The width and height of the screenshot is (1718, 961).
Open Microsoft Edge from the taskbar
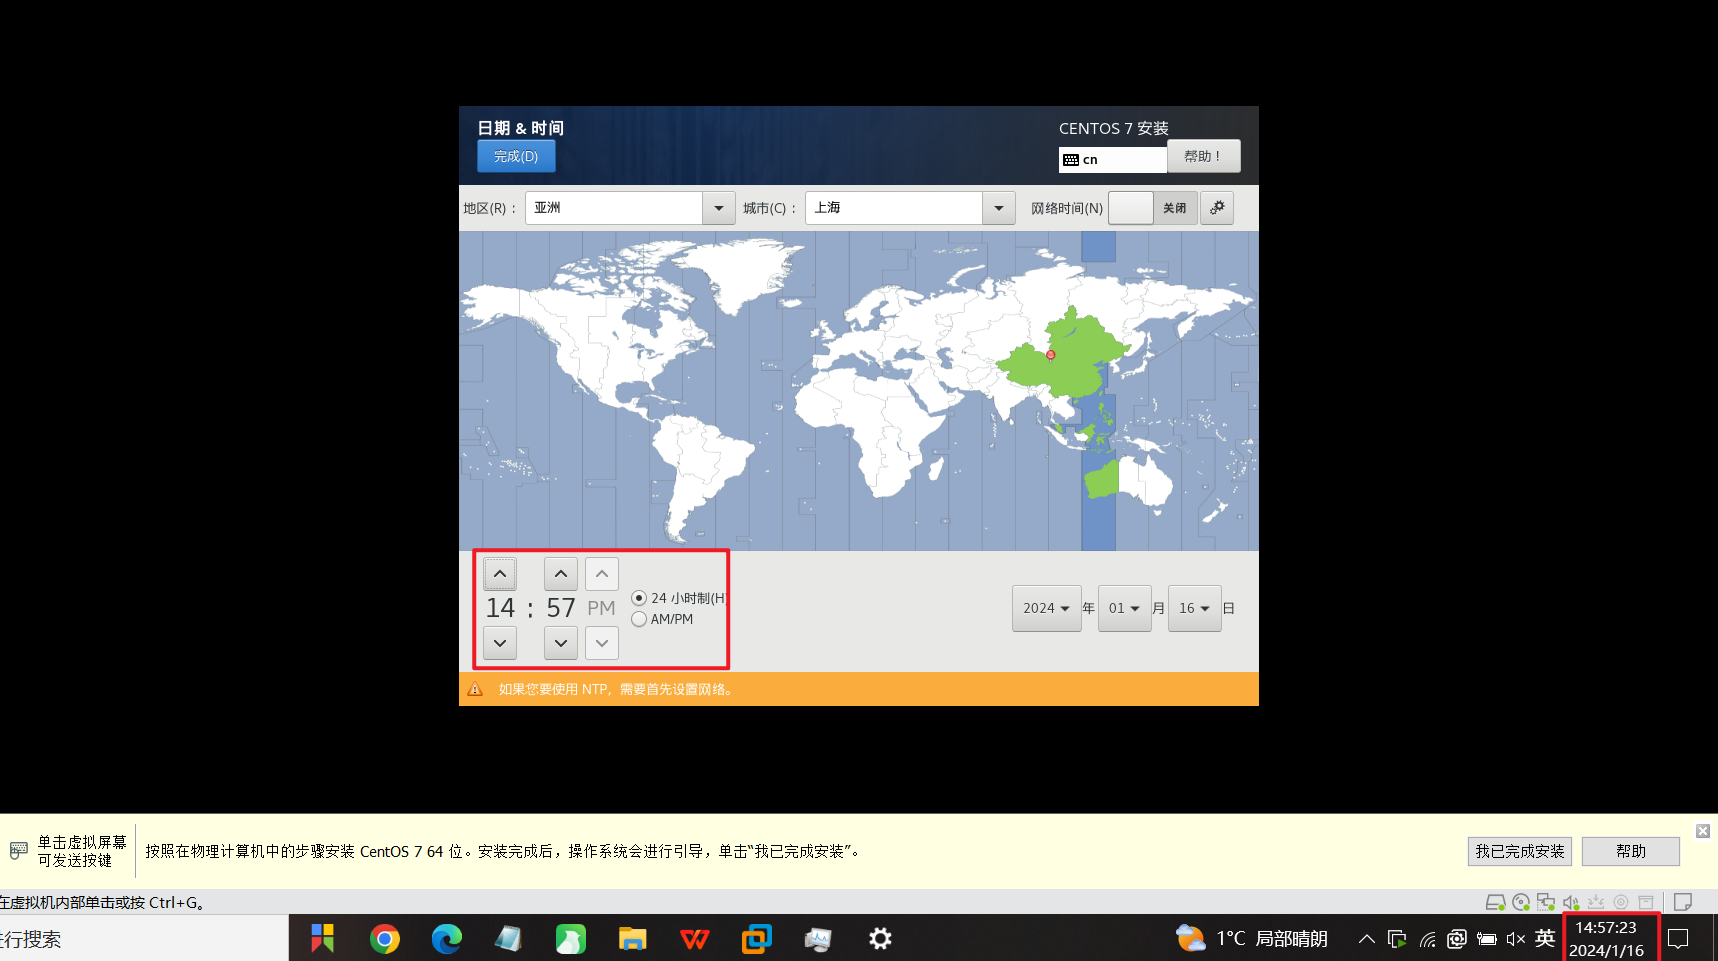click(x=447, y=938)
